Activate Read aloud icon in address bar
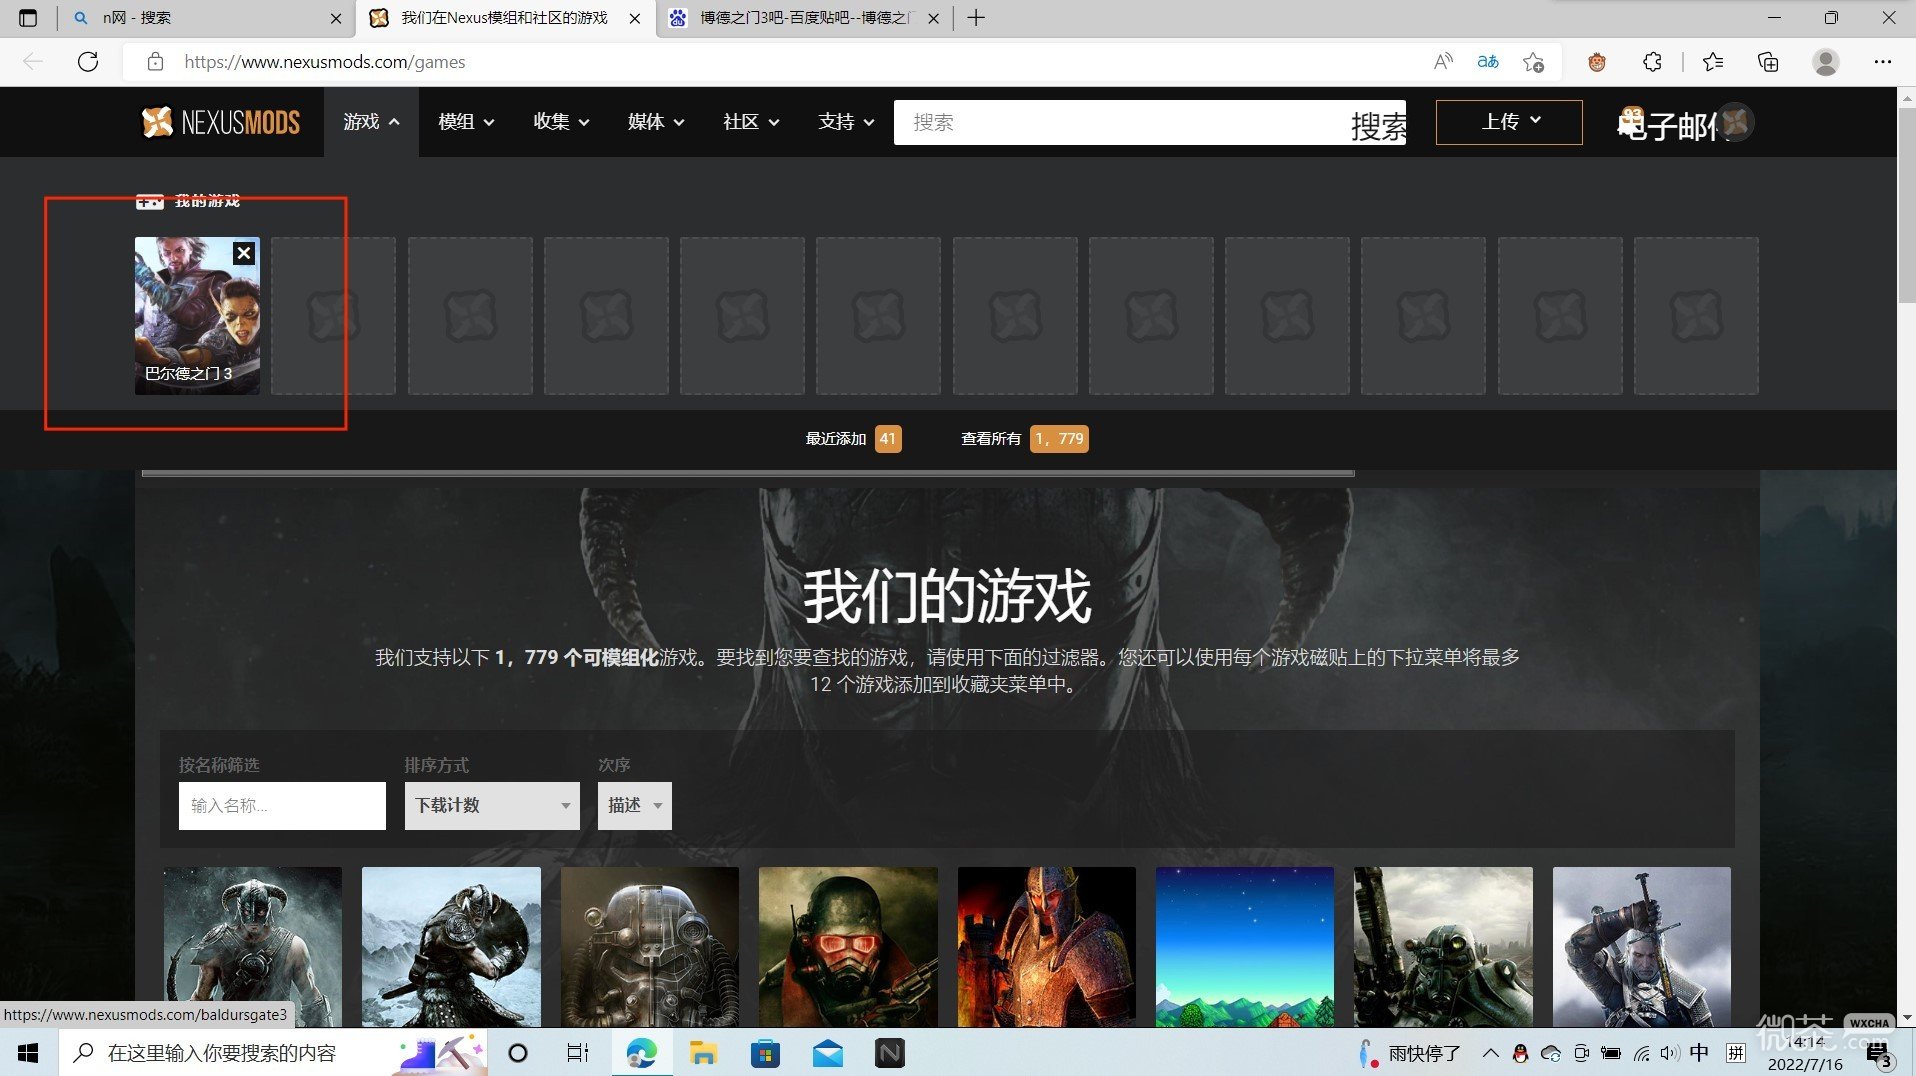 (1443, 62)
